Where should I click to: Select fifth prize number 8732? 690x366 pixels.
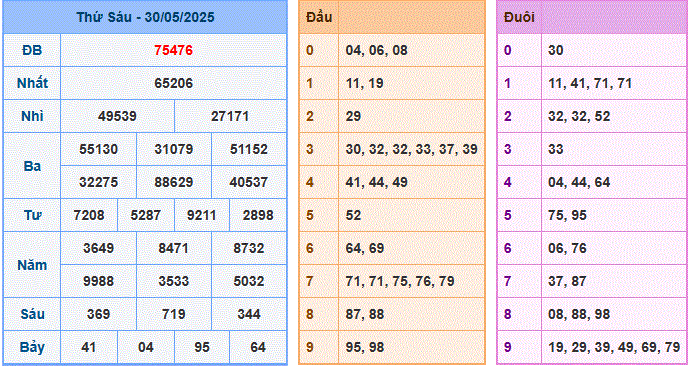(x=249, y=248)
